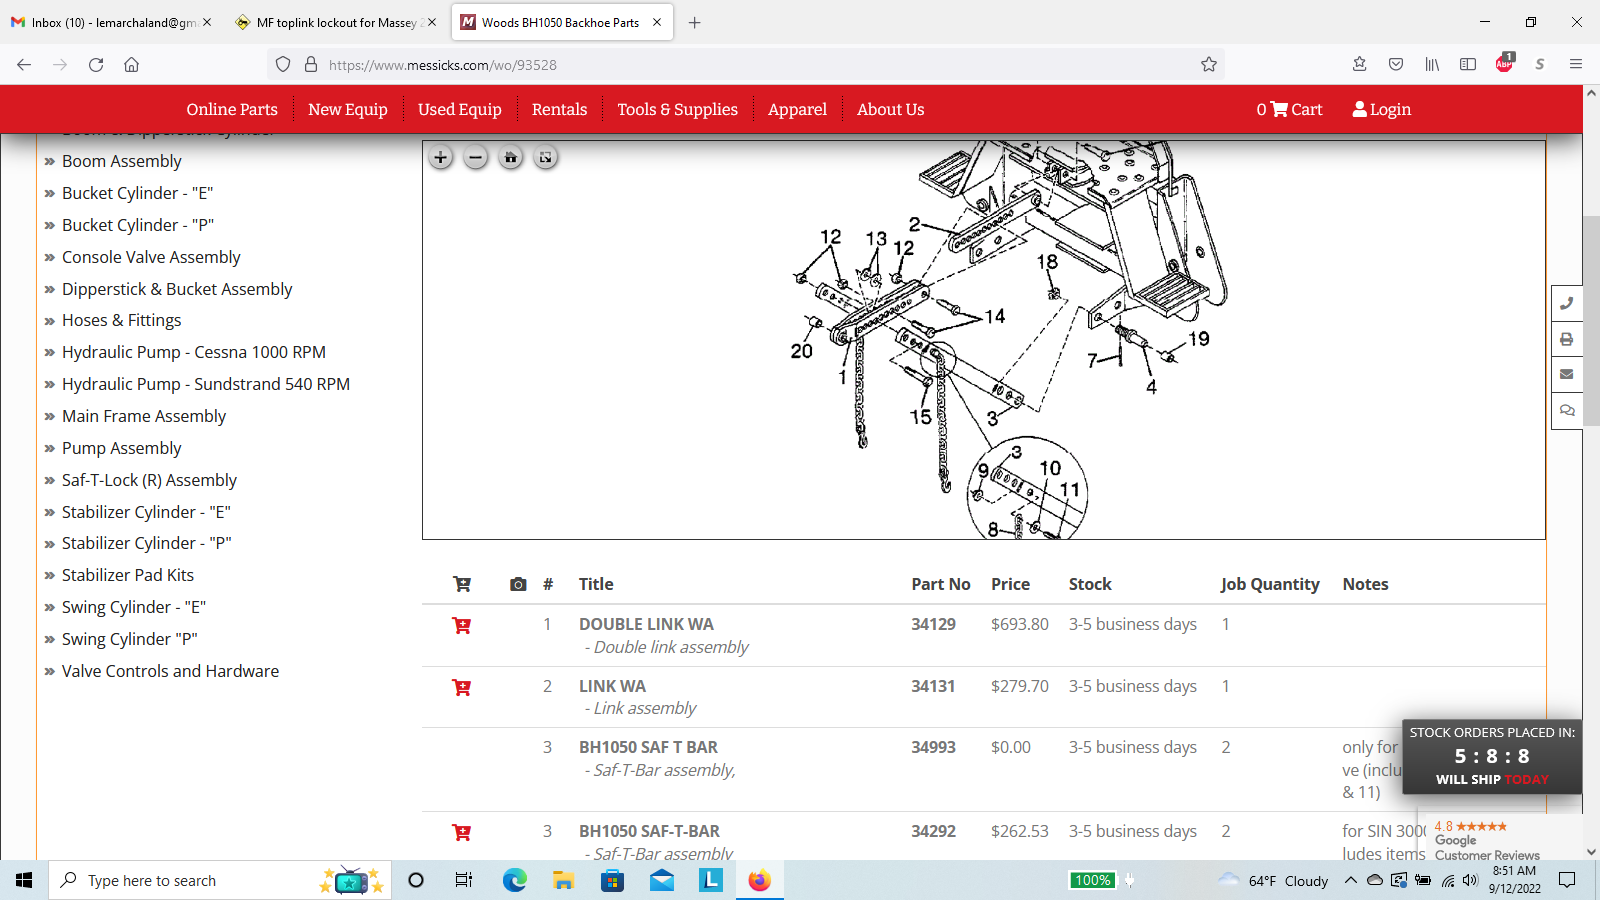The image size is (1600, 900).
Task: Open Apparel menu
Action: pyautogui.click(x=797, y=109)
